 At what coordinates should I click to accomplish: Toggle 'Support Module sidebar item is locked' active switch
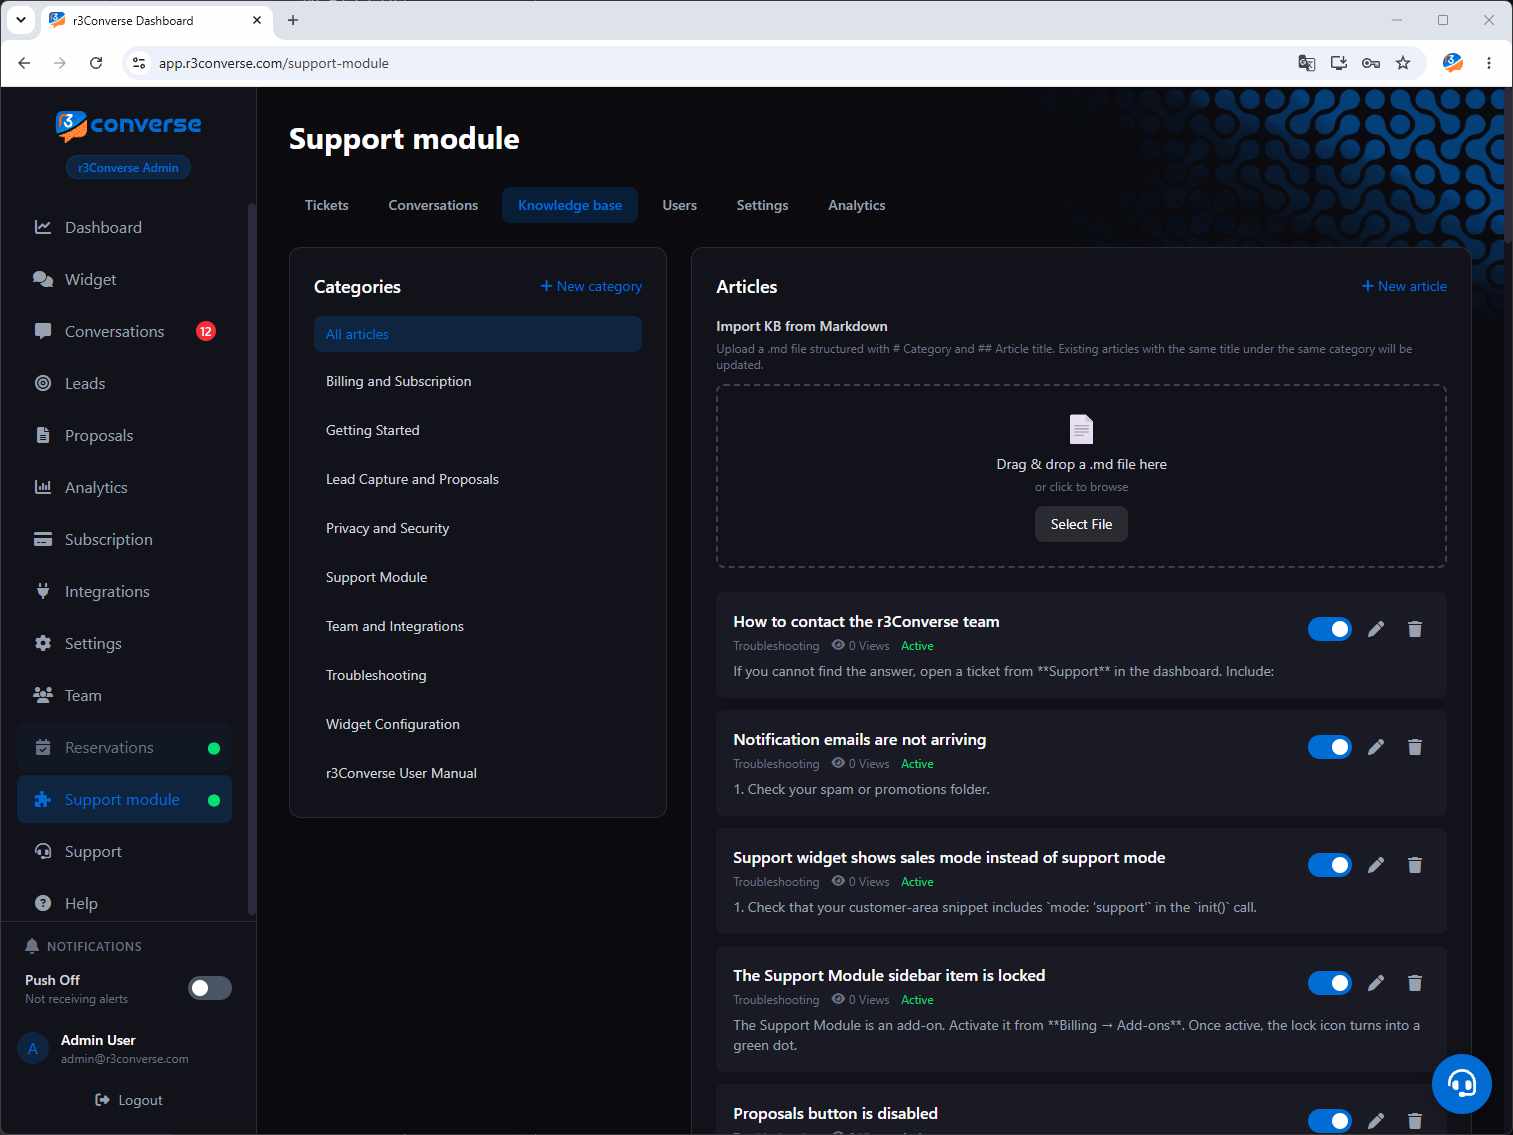1330,983
